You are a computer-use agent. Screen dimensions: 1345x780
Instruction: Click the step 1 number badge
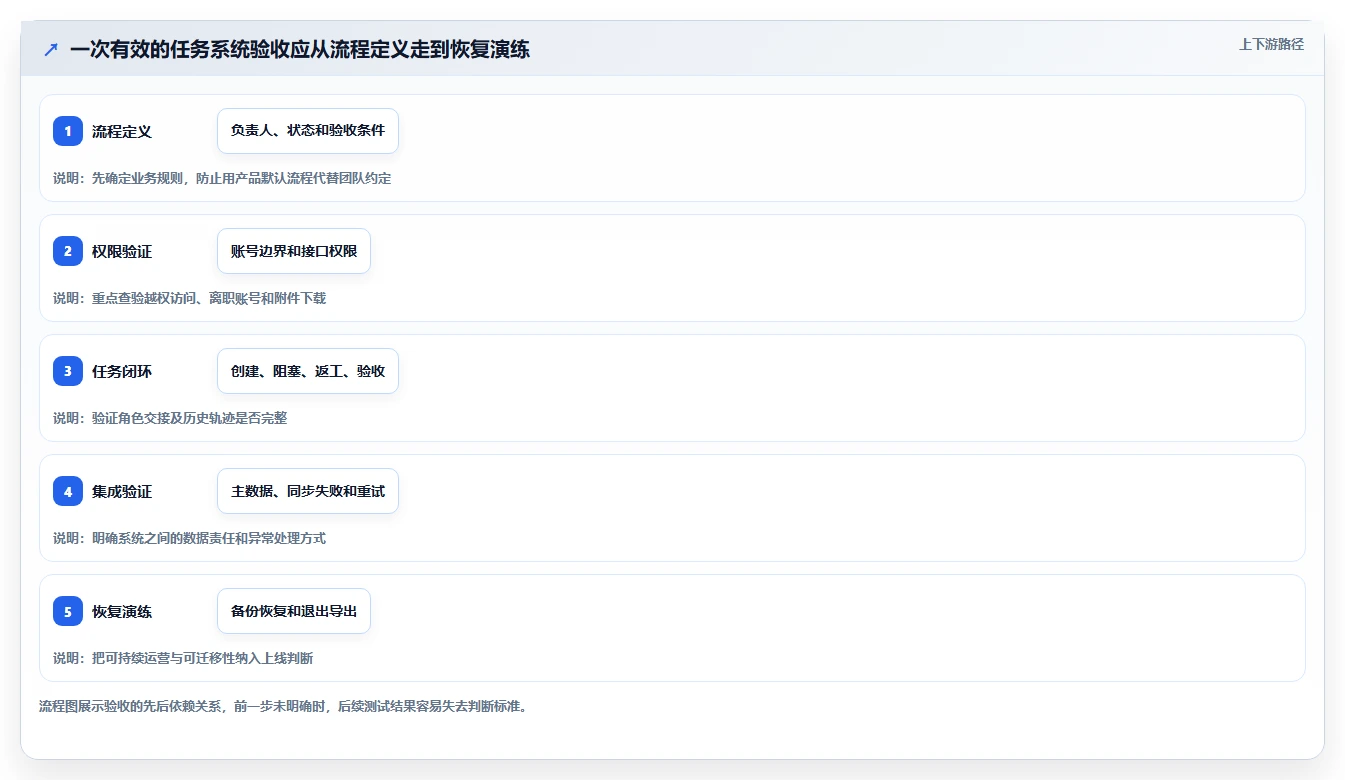pos(68,131)
